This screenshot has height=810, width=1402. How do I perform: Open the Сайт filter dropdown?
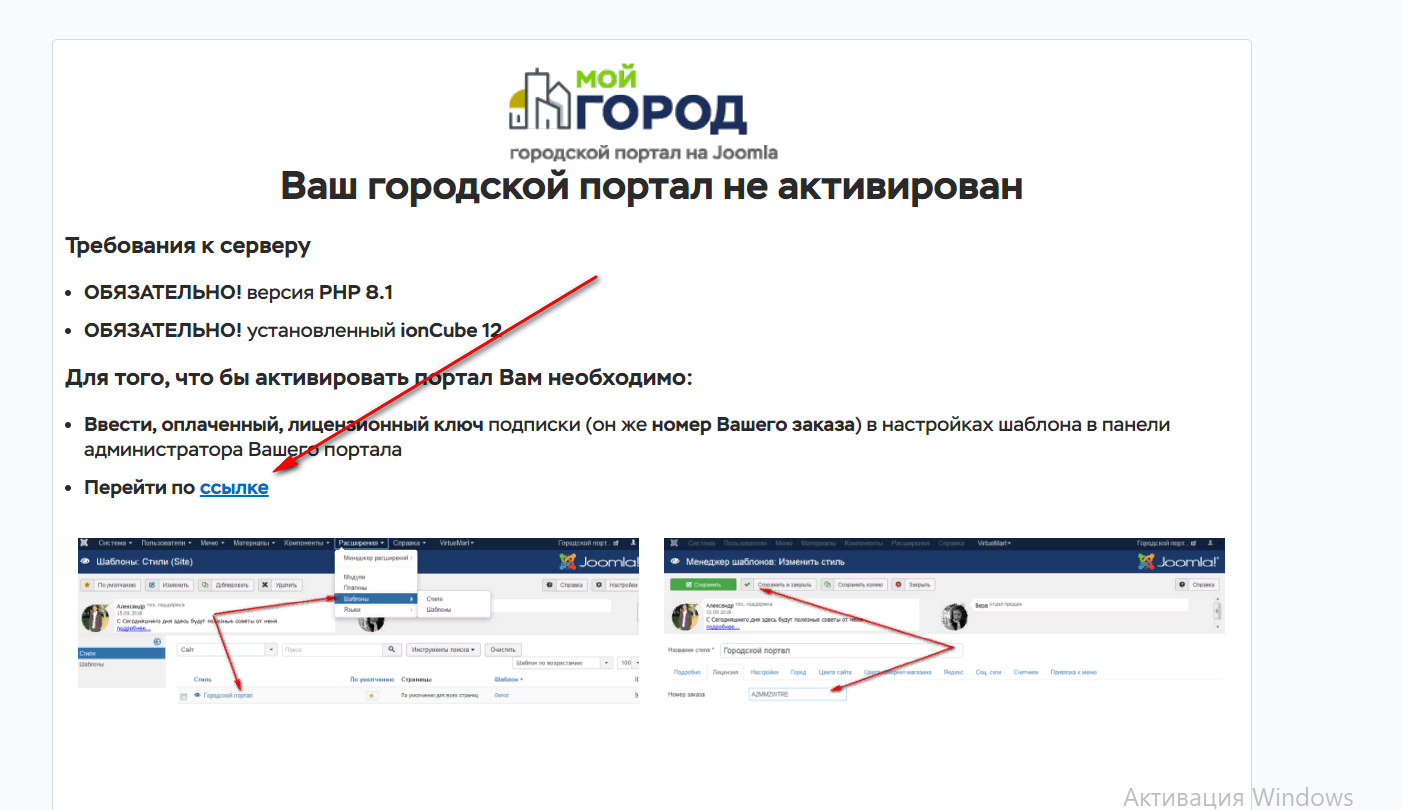coord(227,649)
